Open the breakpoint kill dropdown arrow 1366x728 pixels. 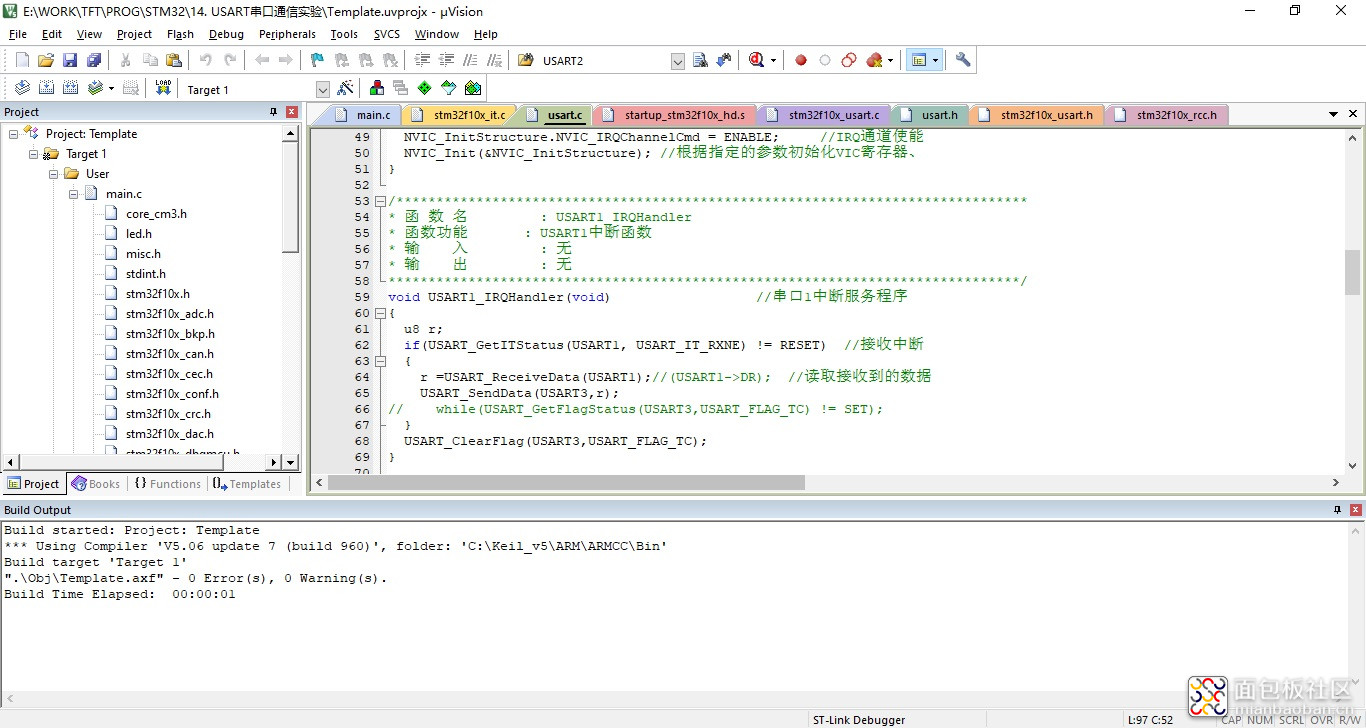click(x=890, y=61)
